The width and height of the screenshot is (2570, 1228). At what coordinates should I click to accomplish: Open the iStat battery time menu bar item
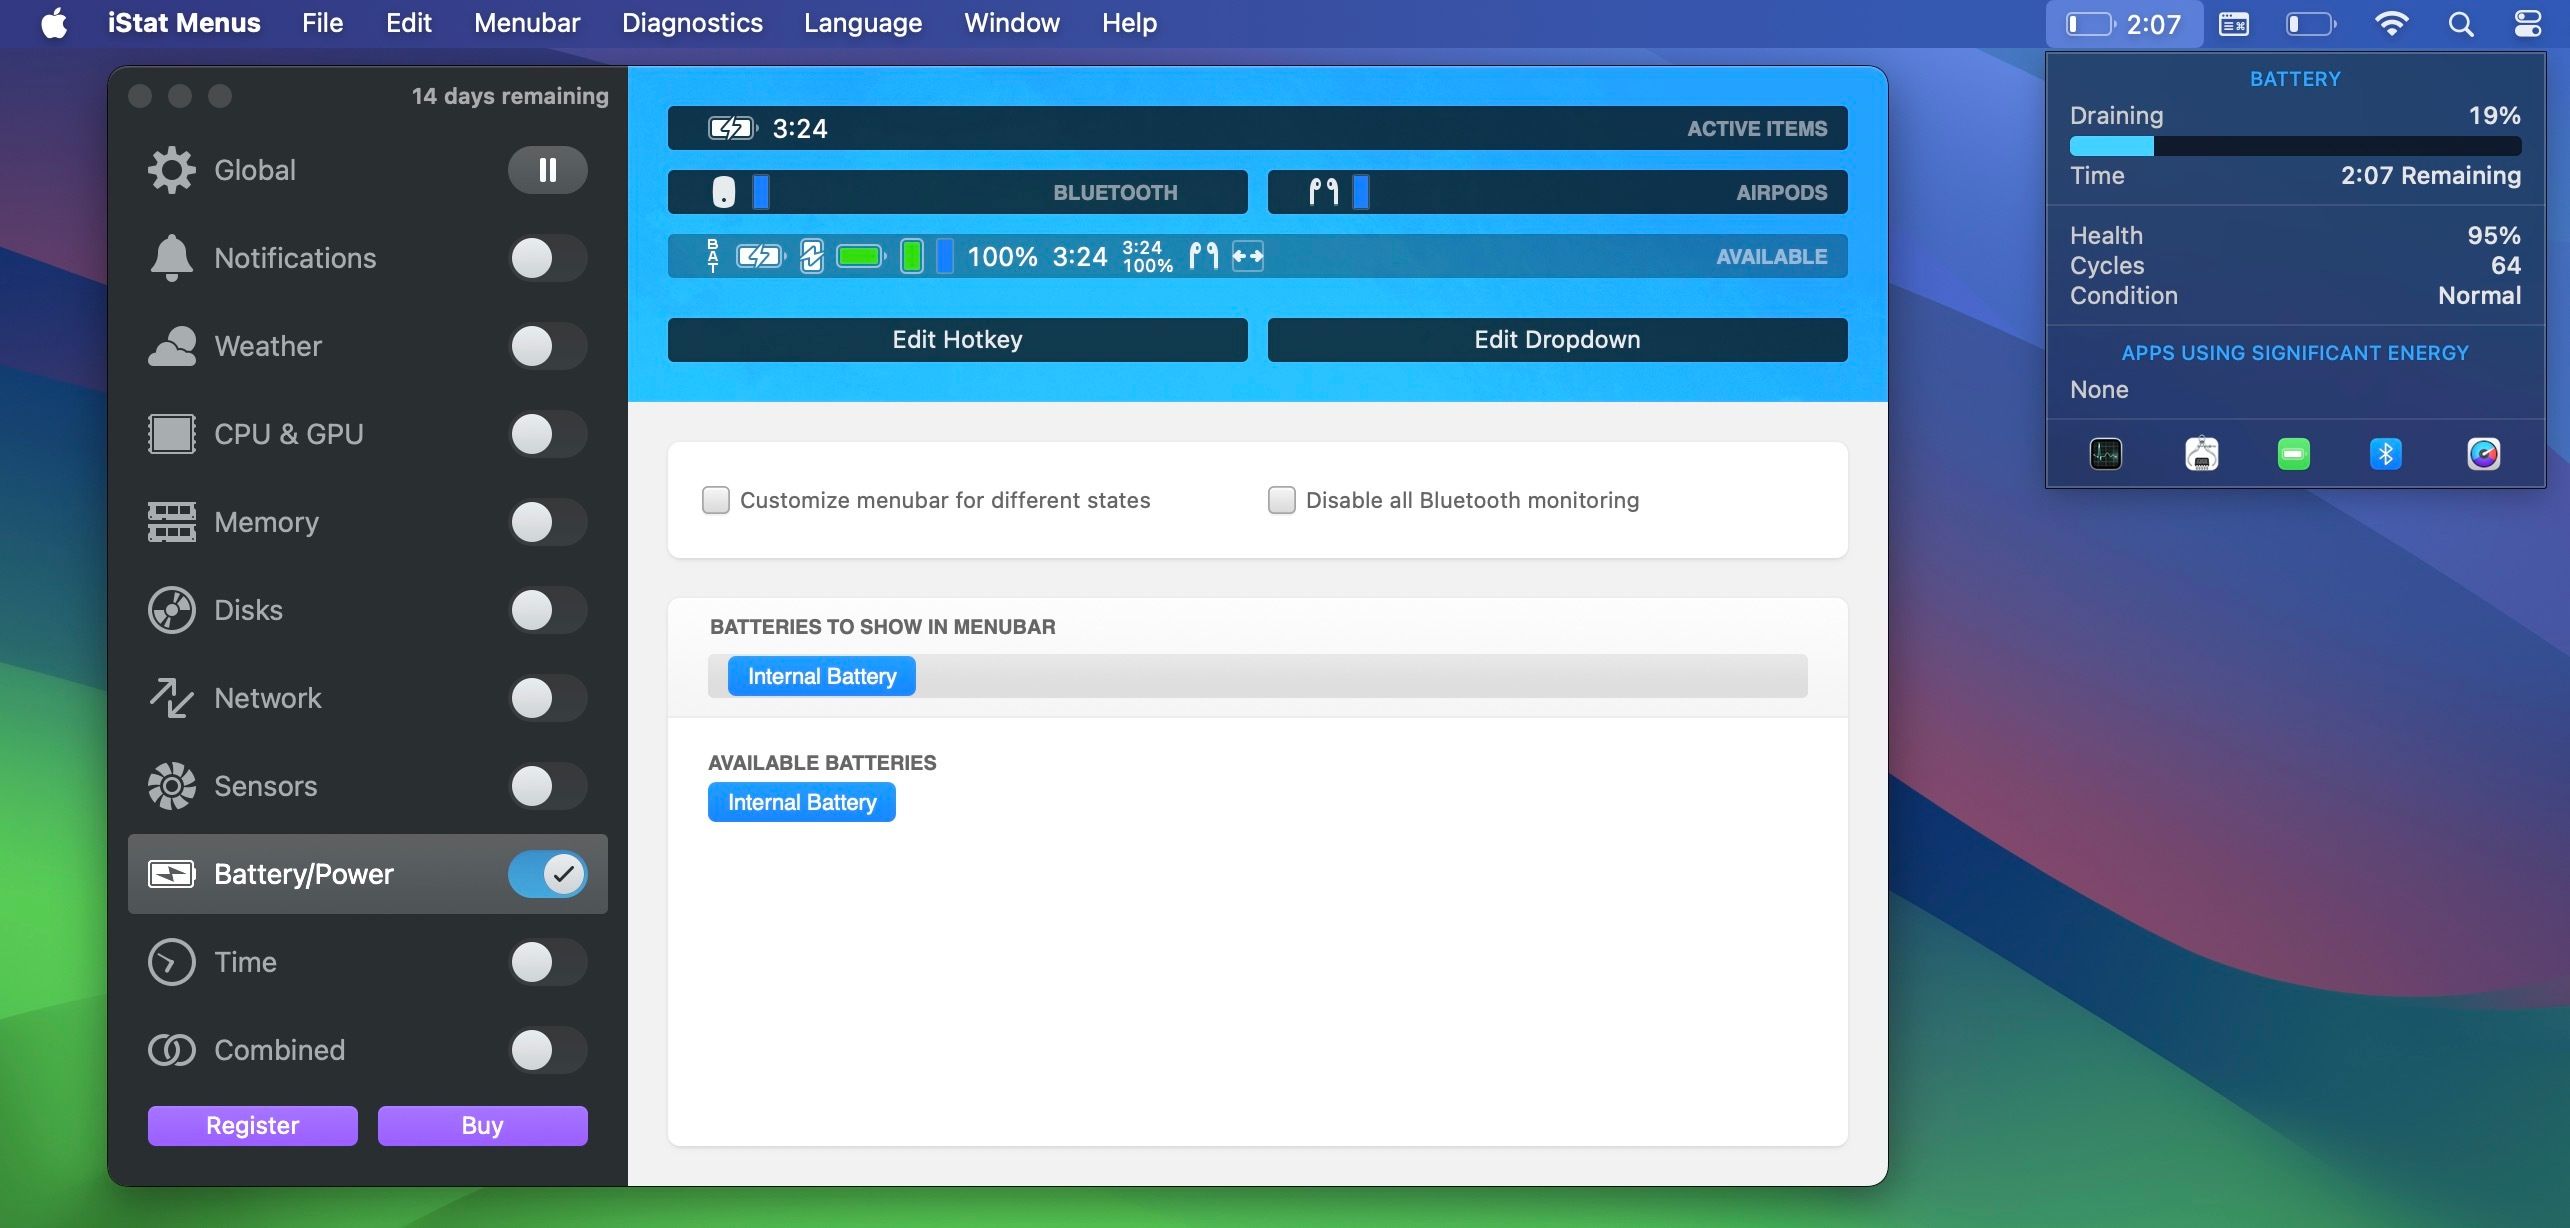(2124, 23)
